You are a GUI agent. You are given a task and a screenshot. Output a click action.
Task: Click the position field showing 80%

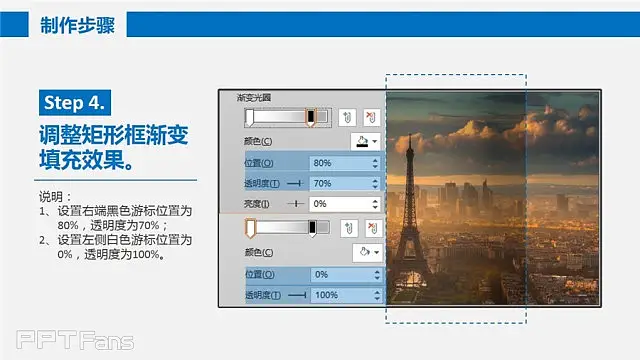coord(345,163)
